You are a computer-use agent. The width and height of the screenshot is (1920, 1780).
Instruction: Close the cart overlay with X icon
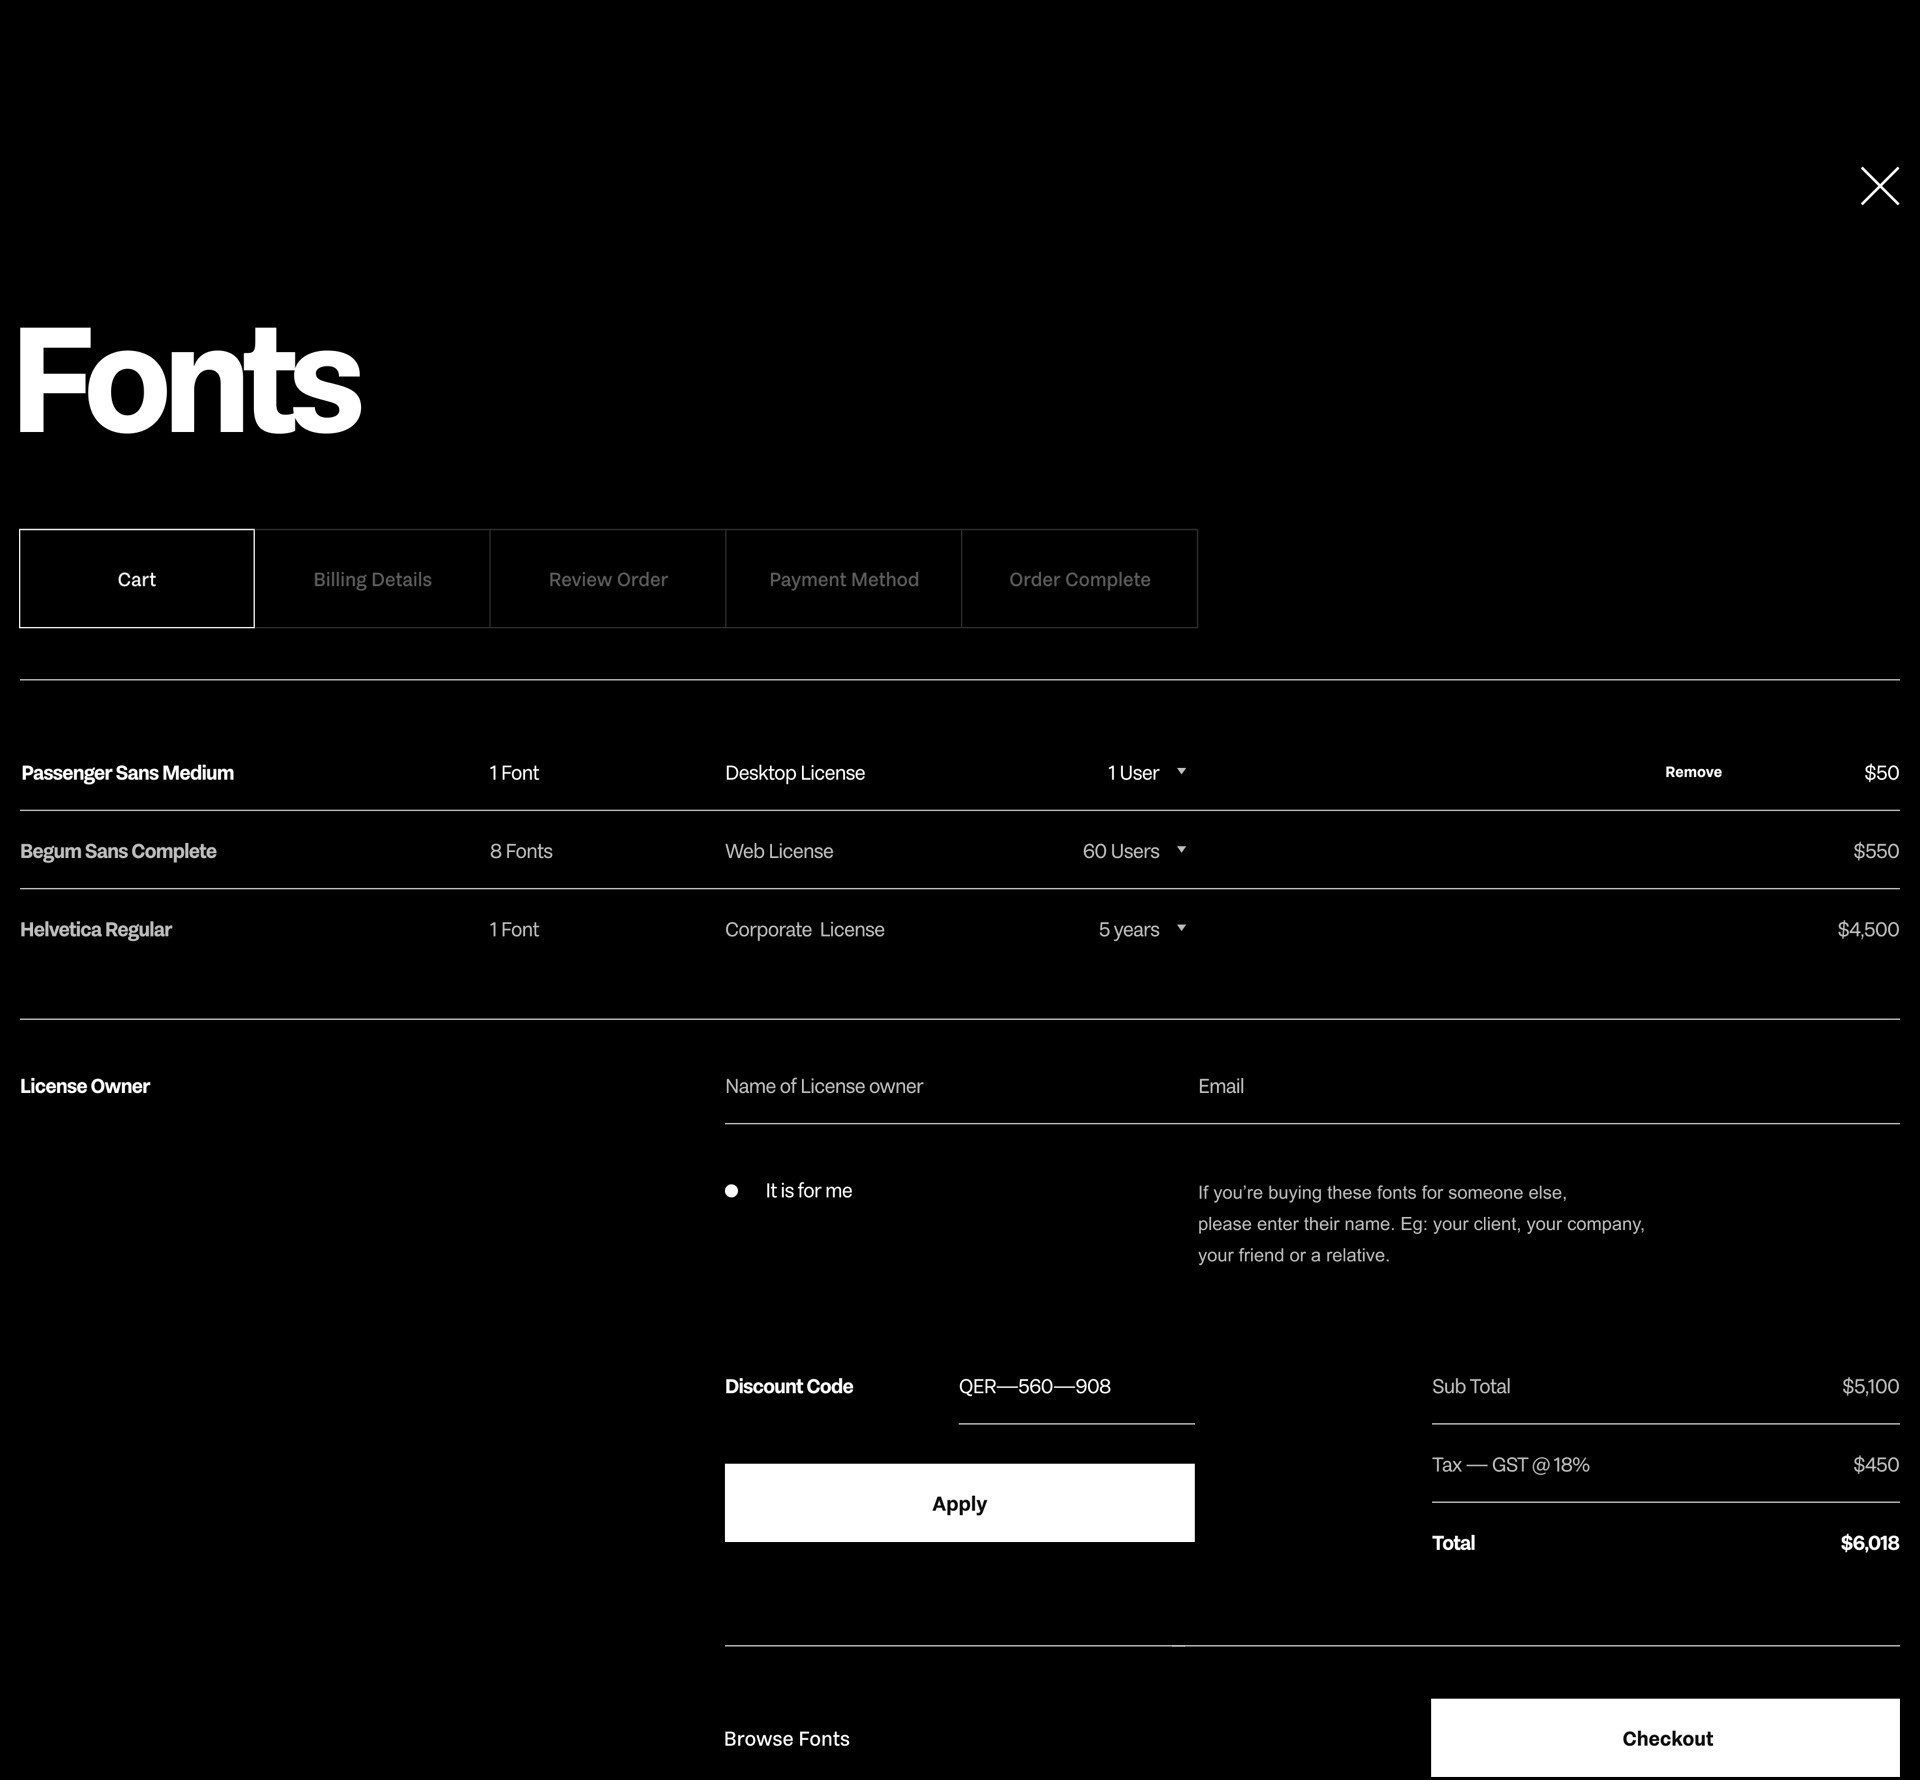pyautogui.click(x=1879, y=186)
